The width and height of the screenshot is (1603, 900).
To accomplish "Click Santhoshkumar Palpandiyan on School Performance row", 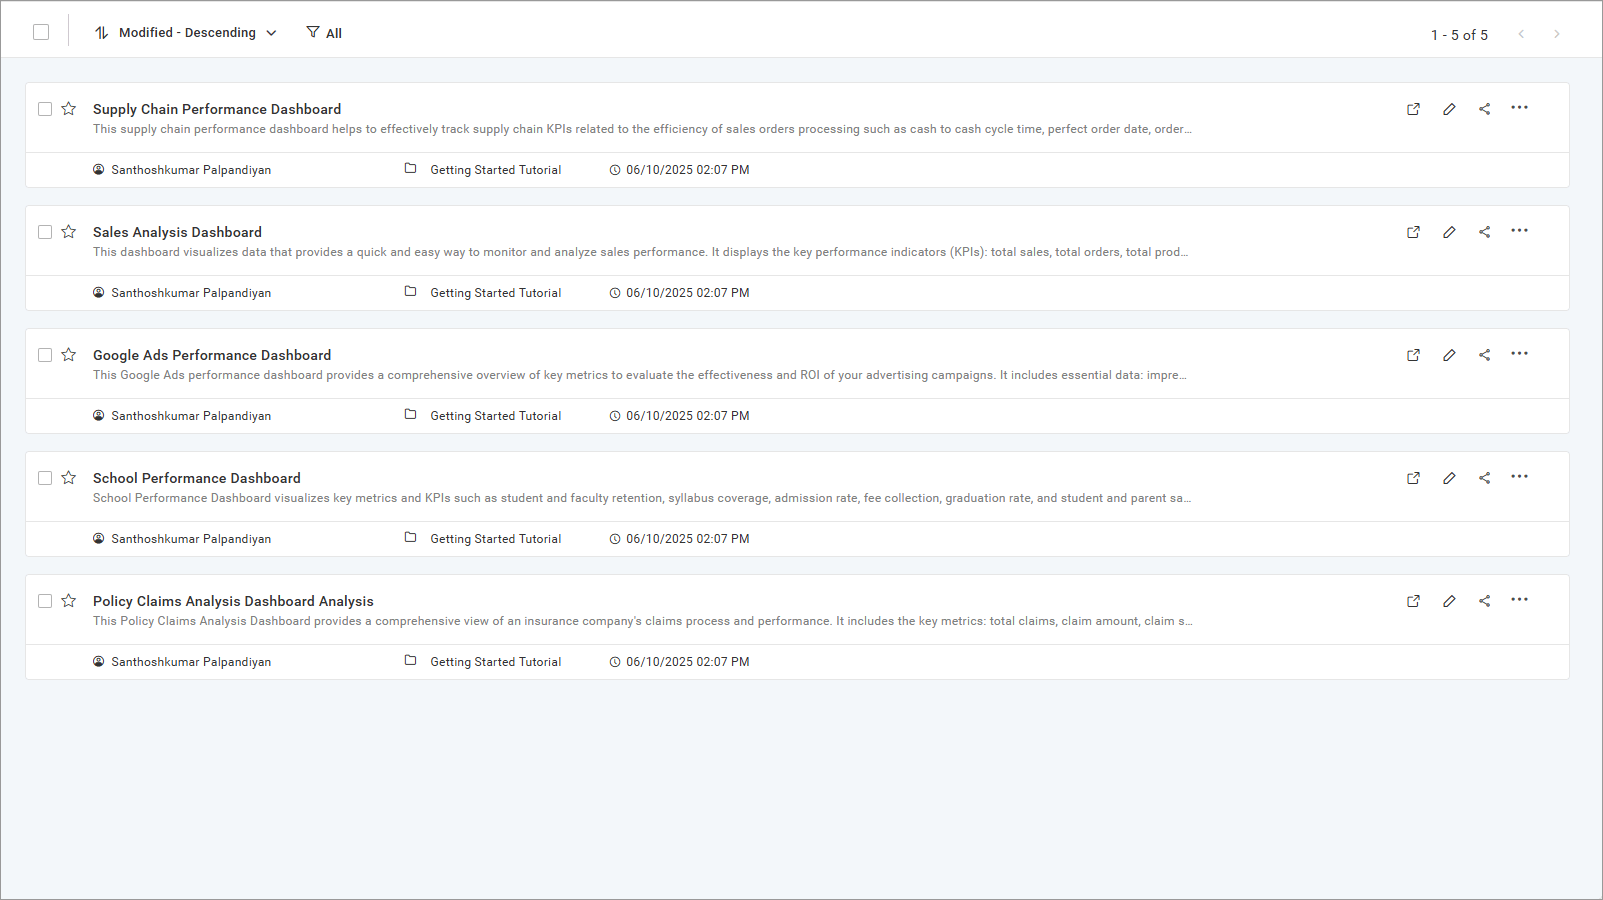I will point(190,538).
